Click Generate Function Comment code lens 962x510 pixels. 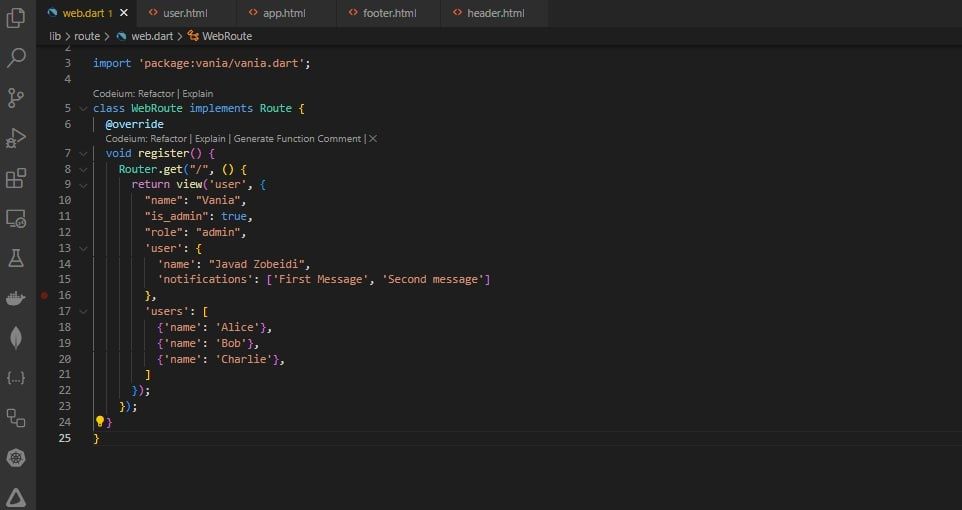[x=298, y=139]
